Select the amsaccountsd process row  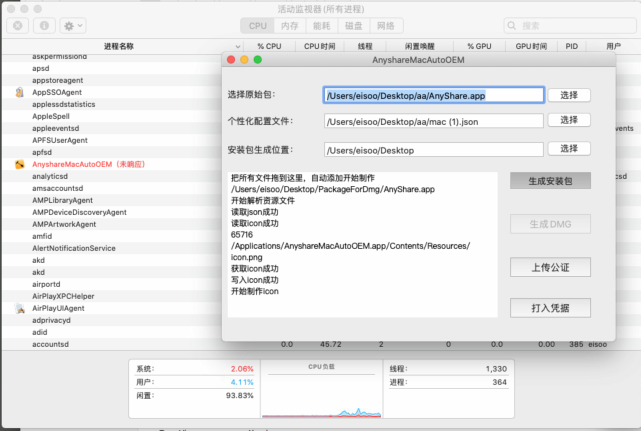pyautogui.click(x=112, y=188)
